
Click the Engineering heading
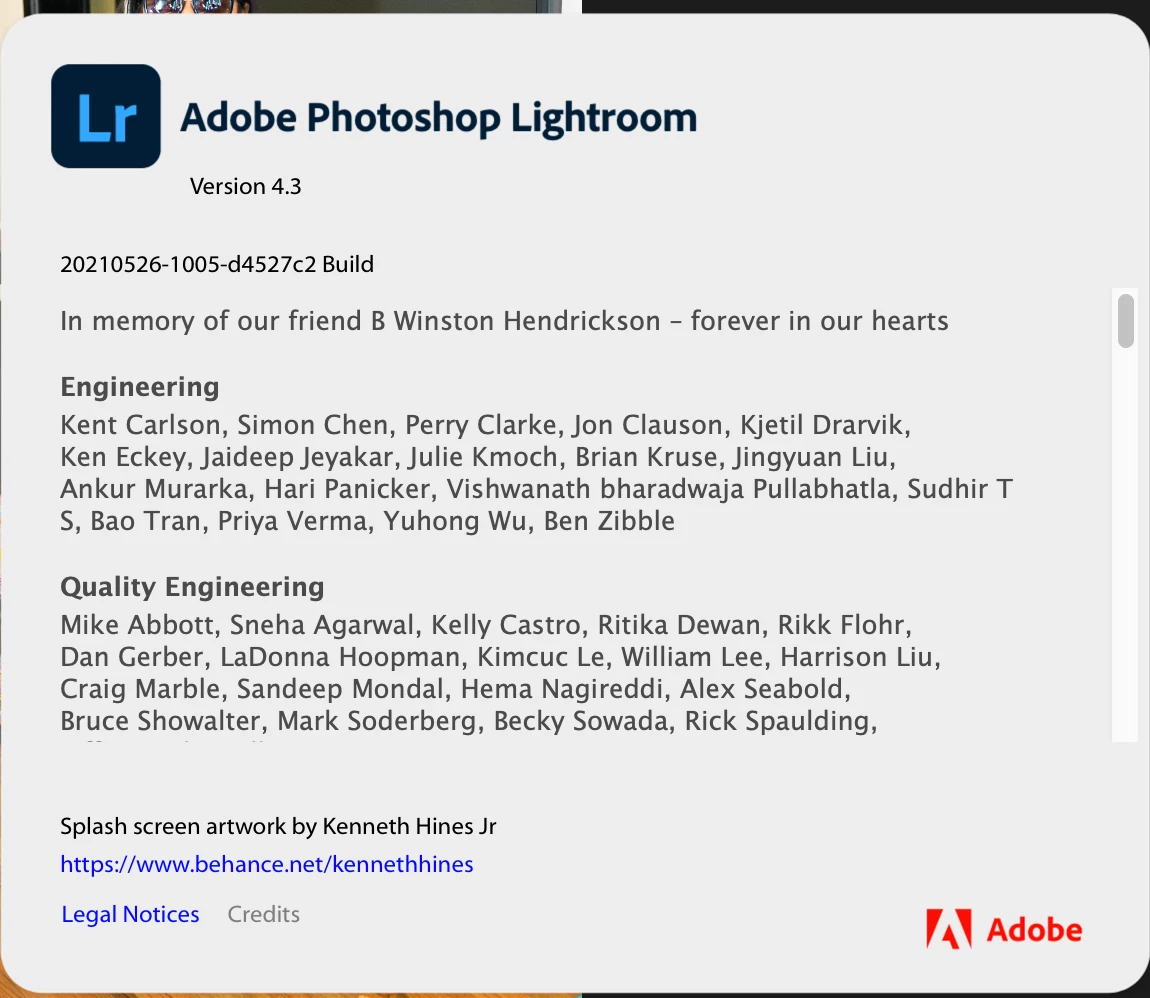pyautogui.click(x=140, y=388)
